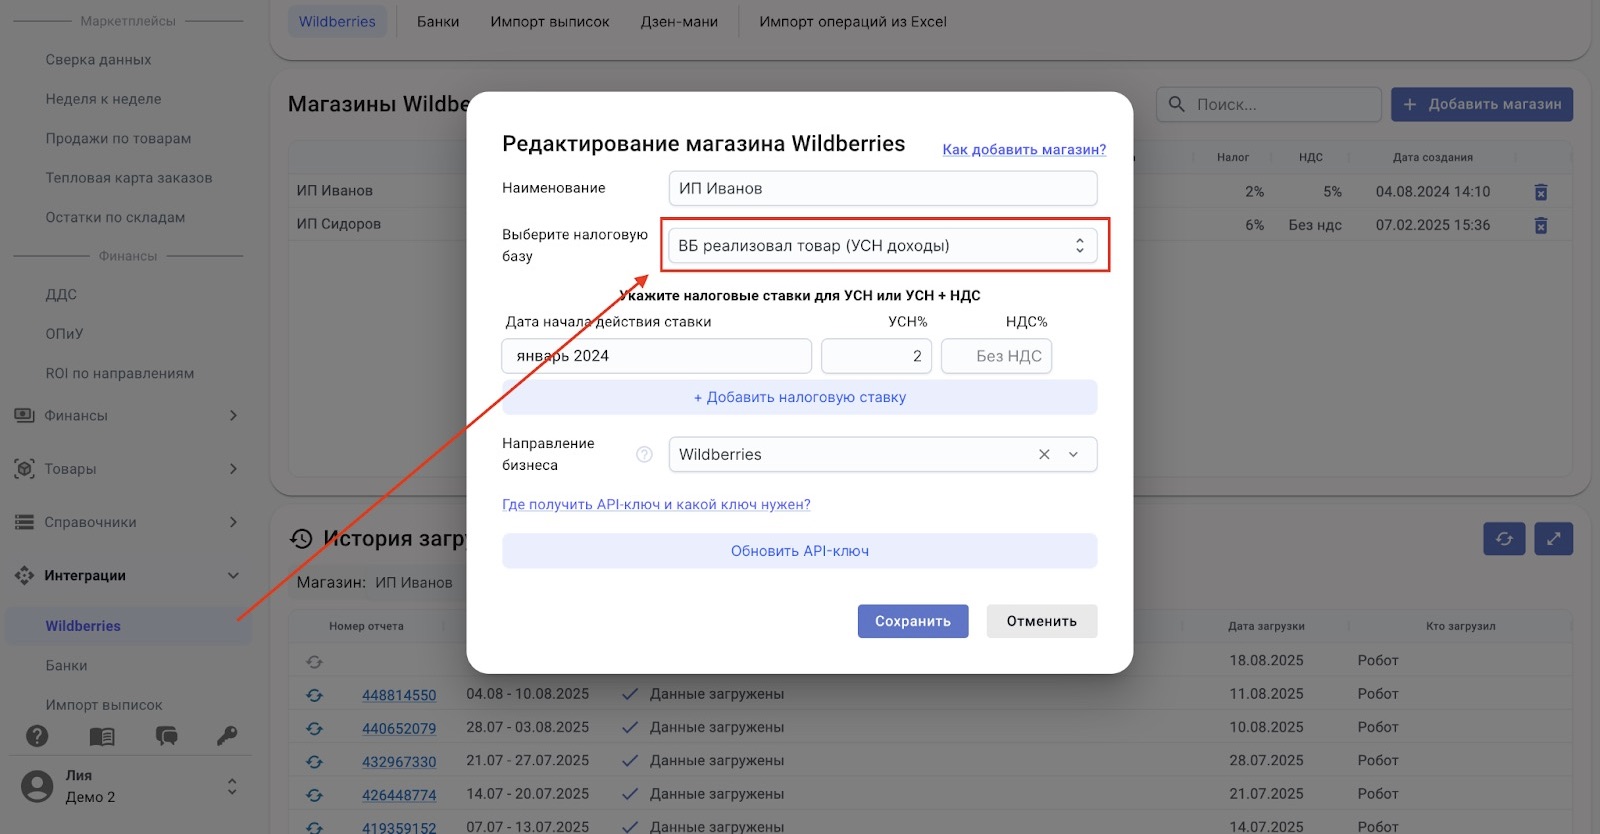Open Продажи по товарам report

coord(118,139)
